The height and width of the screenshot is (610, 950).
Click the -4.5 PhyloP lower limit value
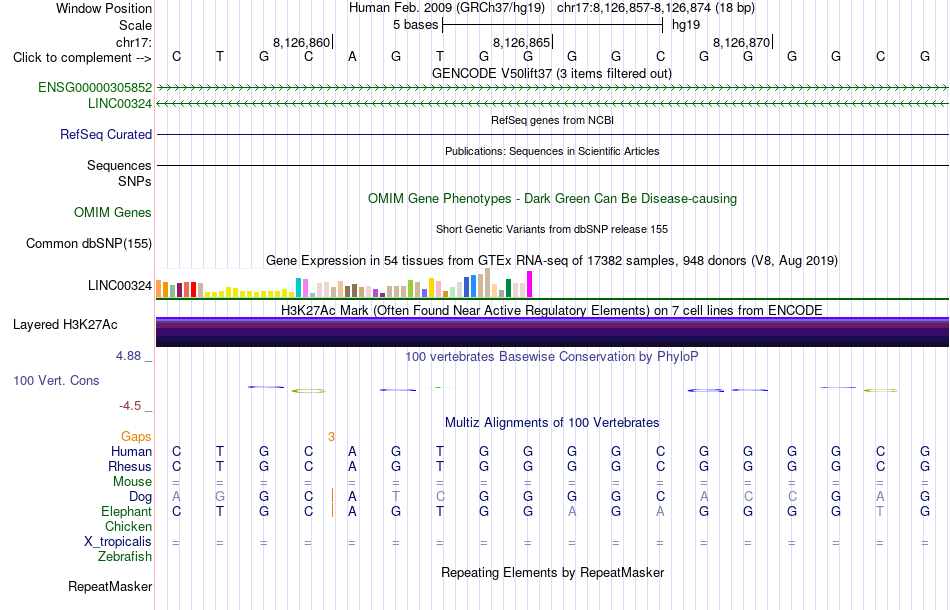(x=130, y=405)
